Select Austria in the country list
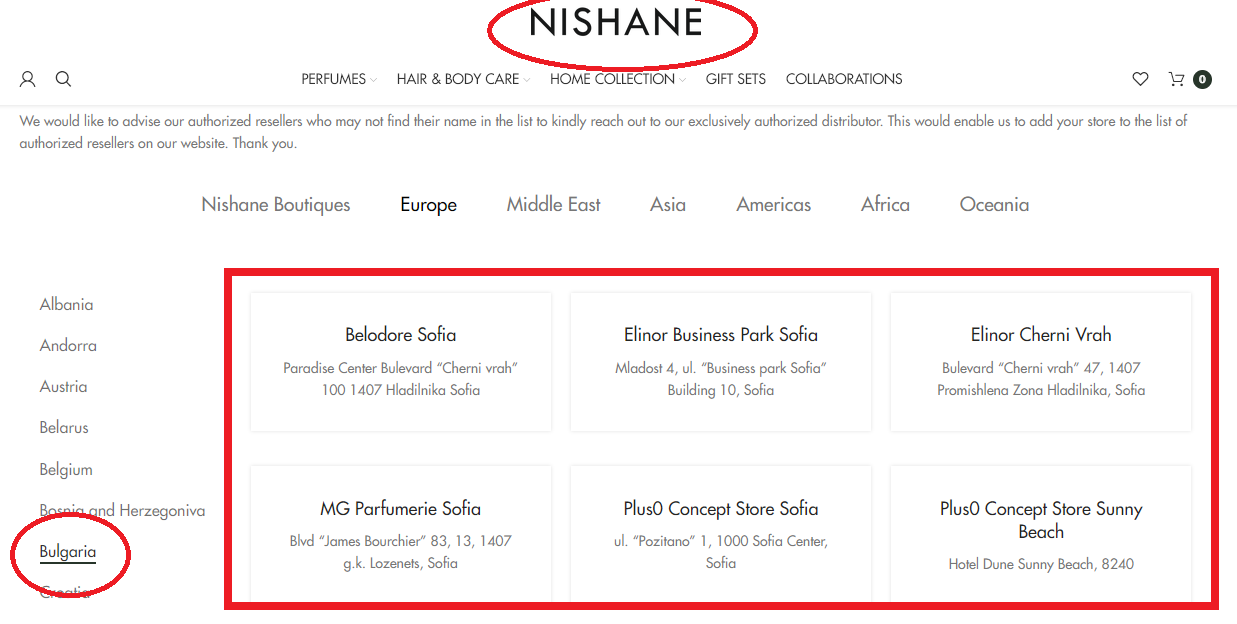The image size is (1237, 624). [63, 387]
